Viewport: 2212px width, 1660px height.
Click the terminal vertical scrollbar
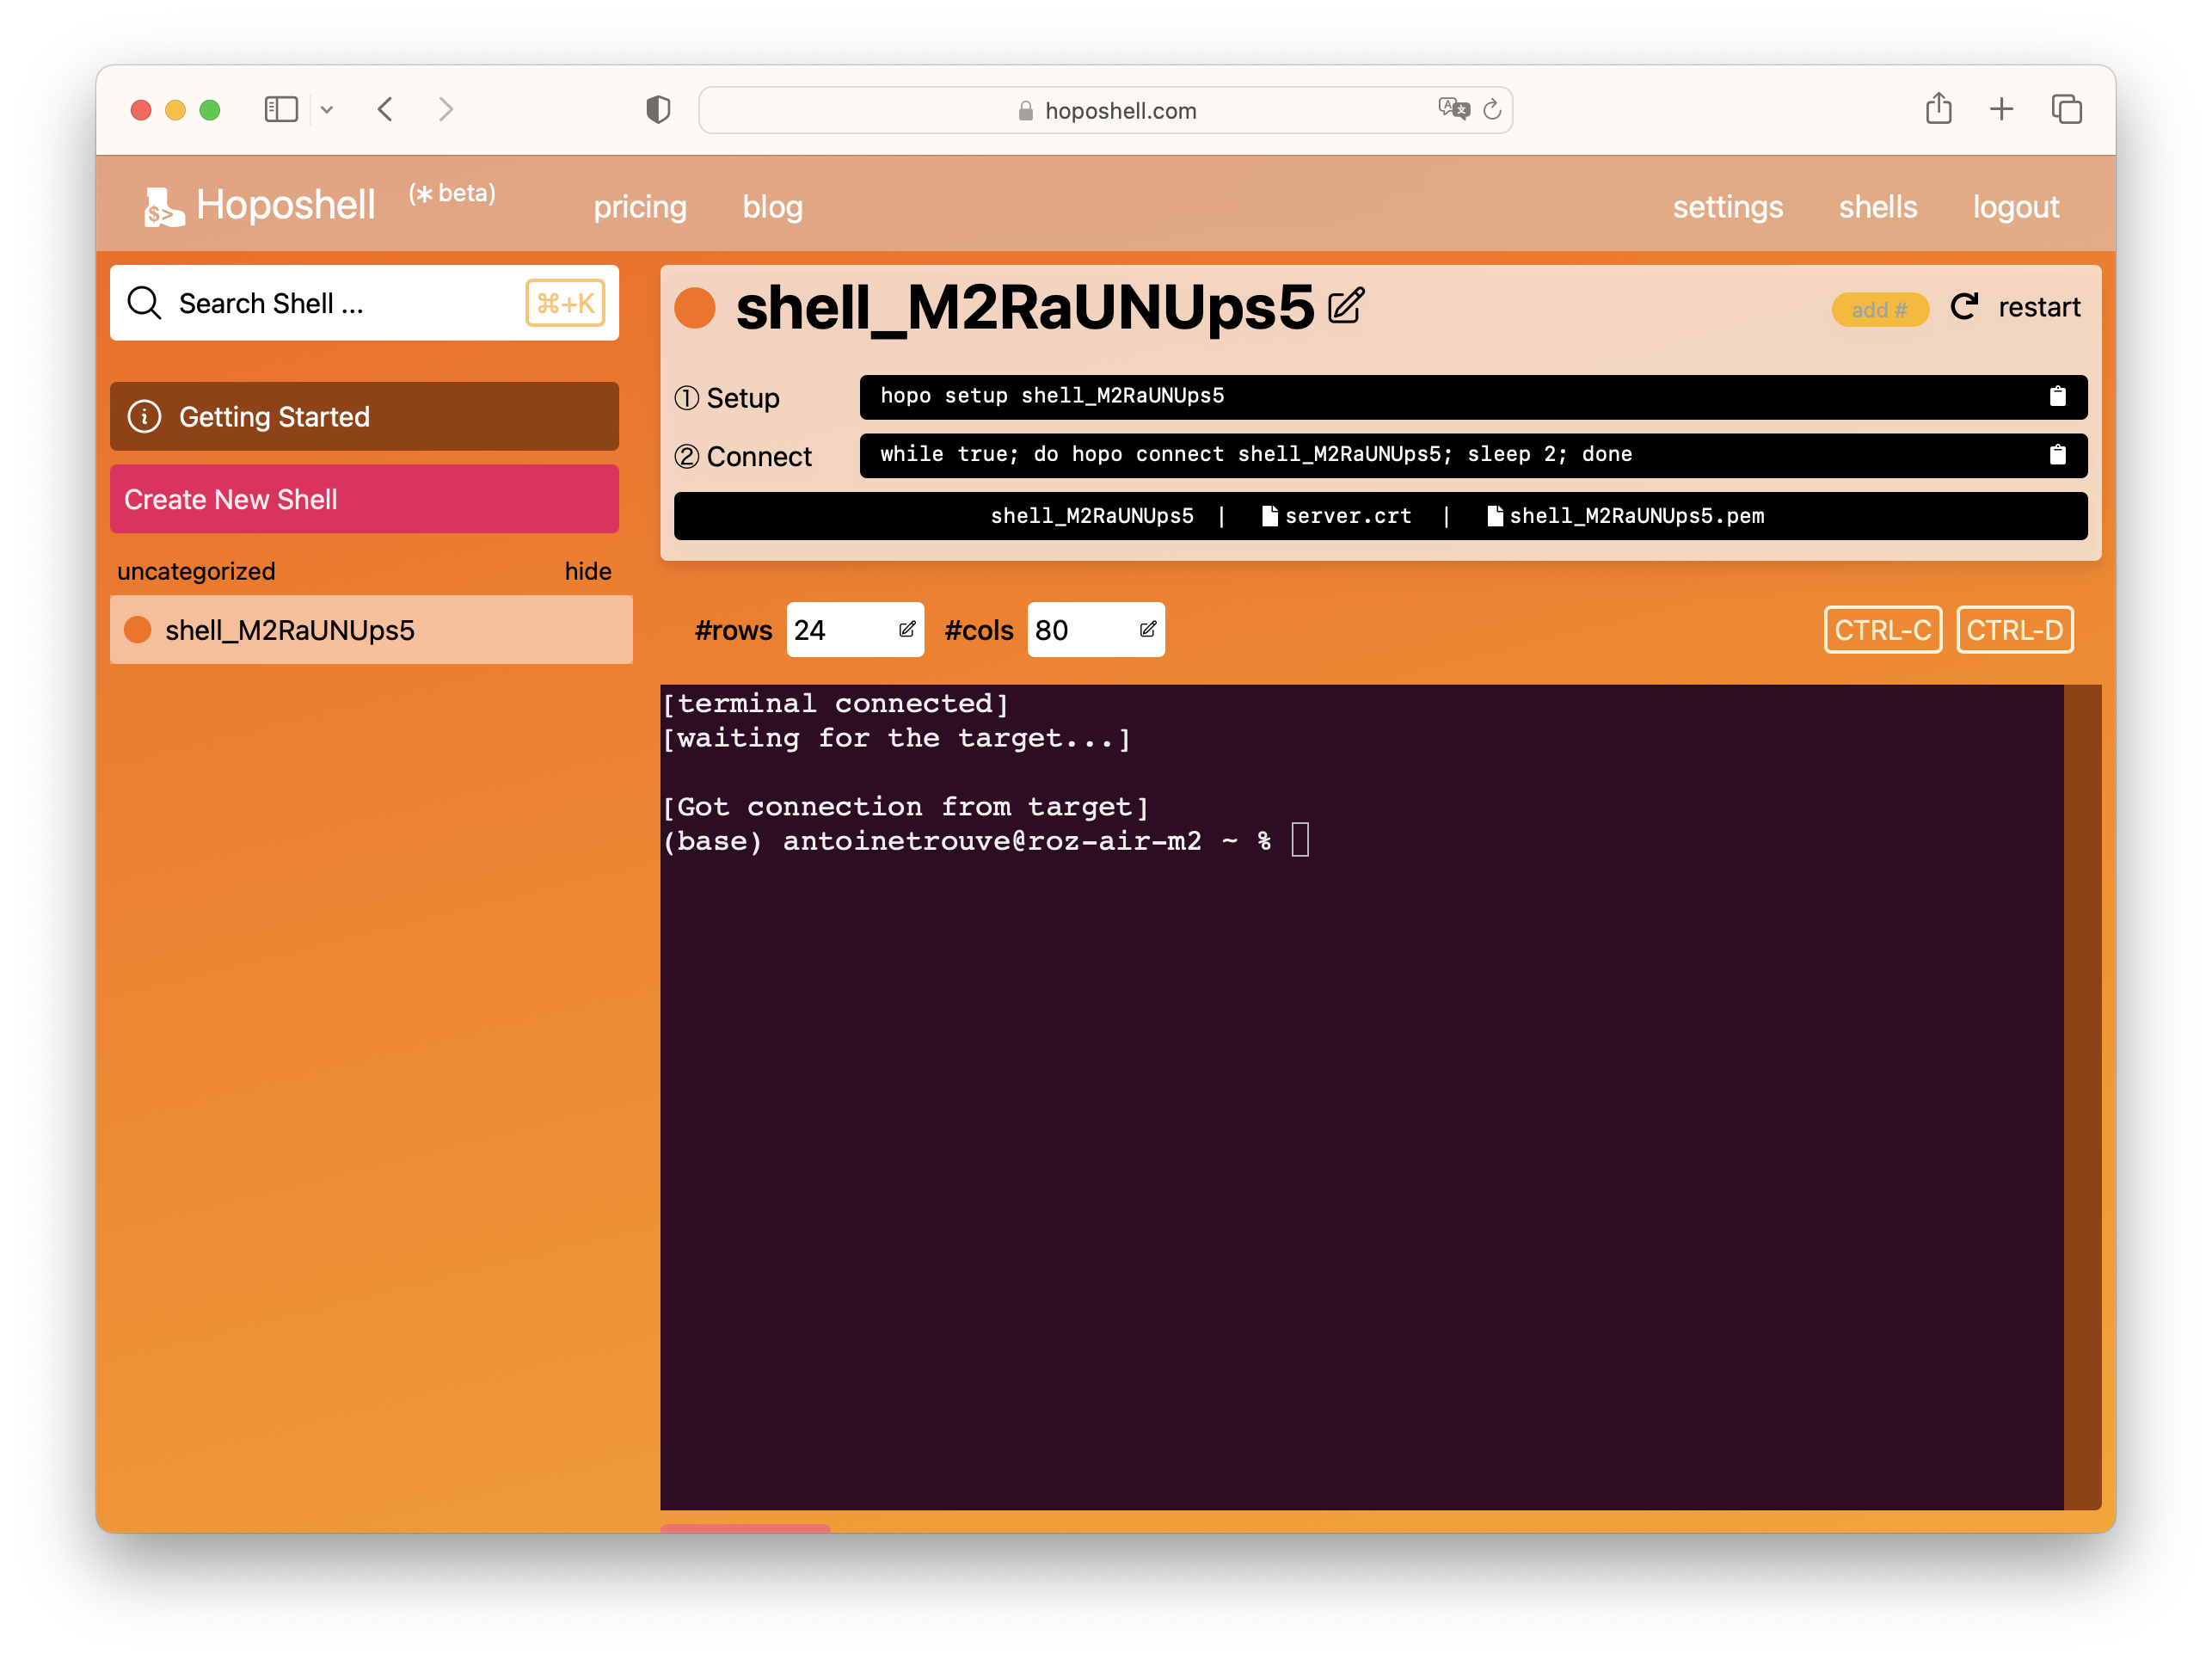(x=2082, y=1097)
